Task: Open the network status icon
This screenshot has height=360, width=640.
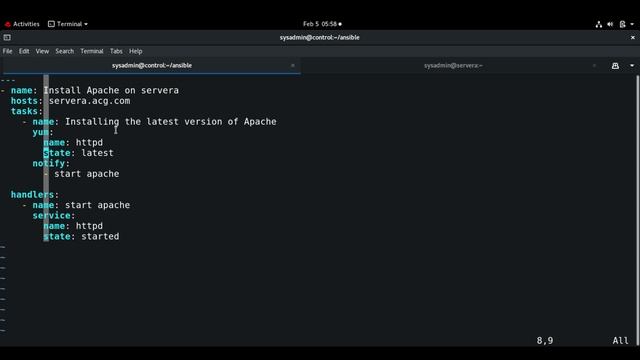Action: [x=598, y=24]
